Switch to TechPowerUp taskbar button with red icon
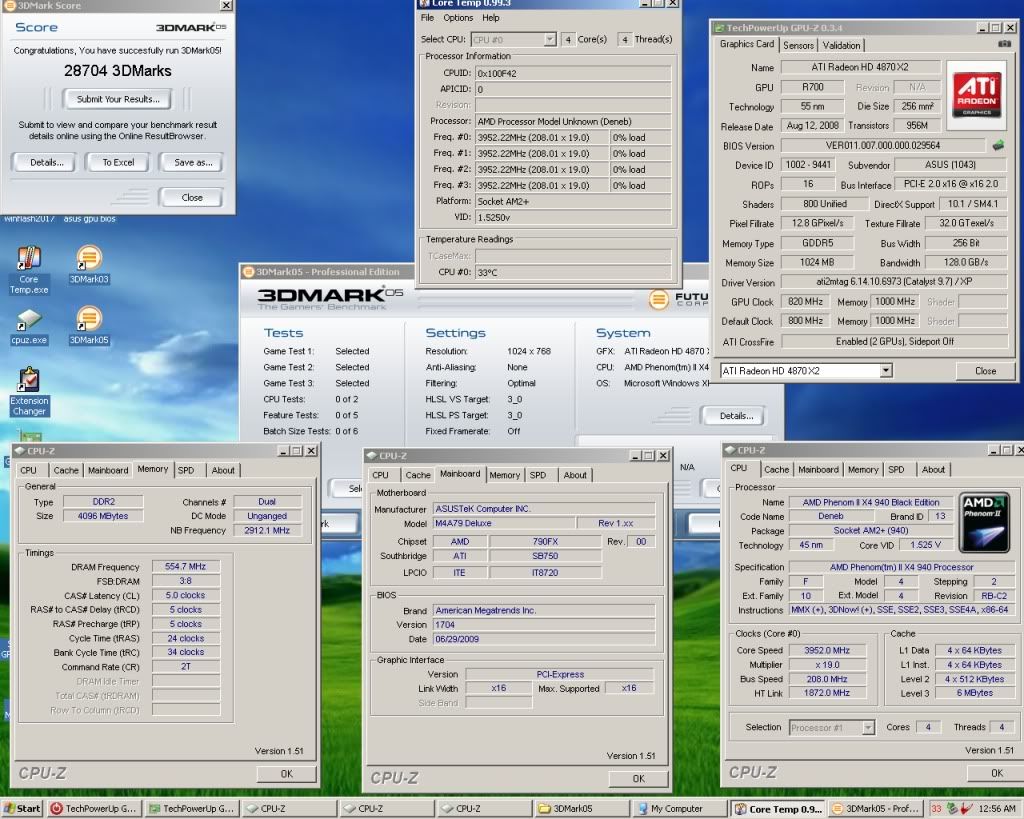 (x=93, y=809)
